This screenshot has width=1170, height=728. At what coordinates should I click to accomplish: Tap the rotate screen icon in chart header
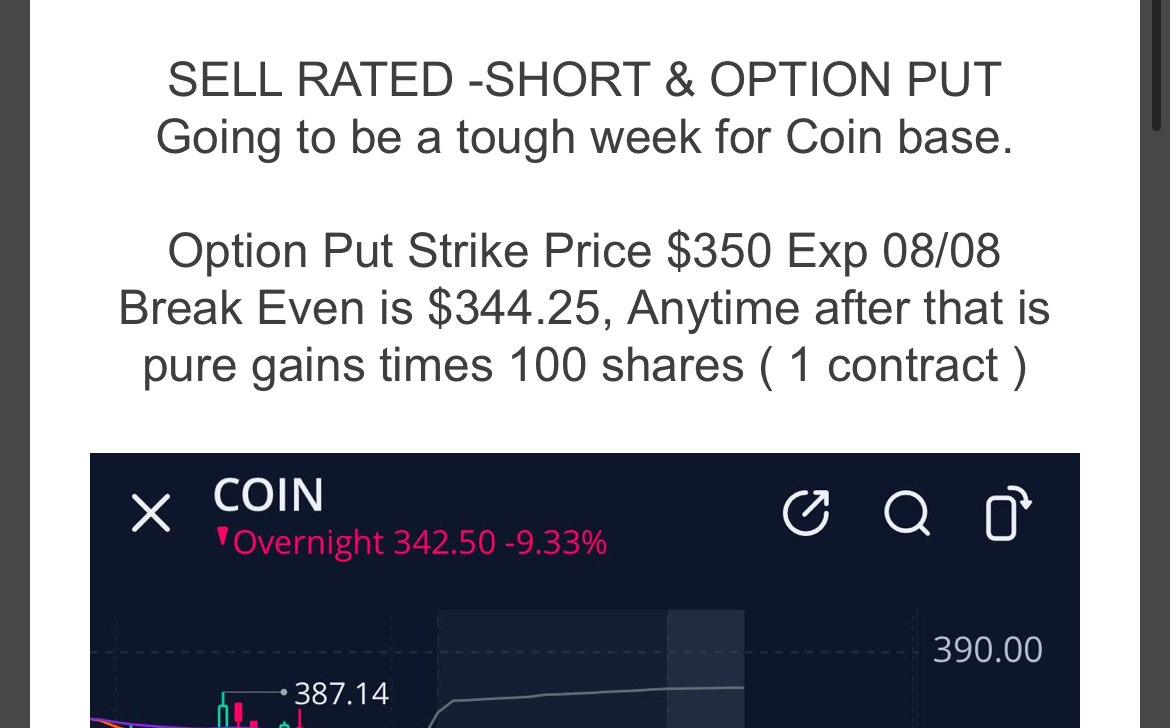[x=1007, y=512]
